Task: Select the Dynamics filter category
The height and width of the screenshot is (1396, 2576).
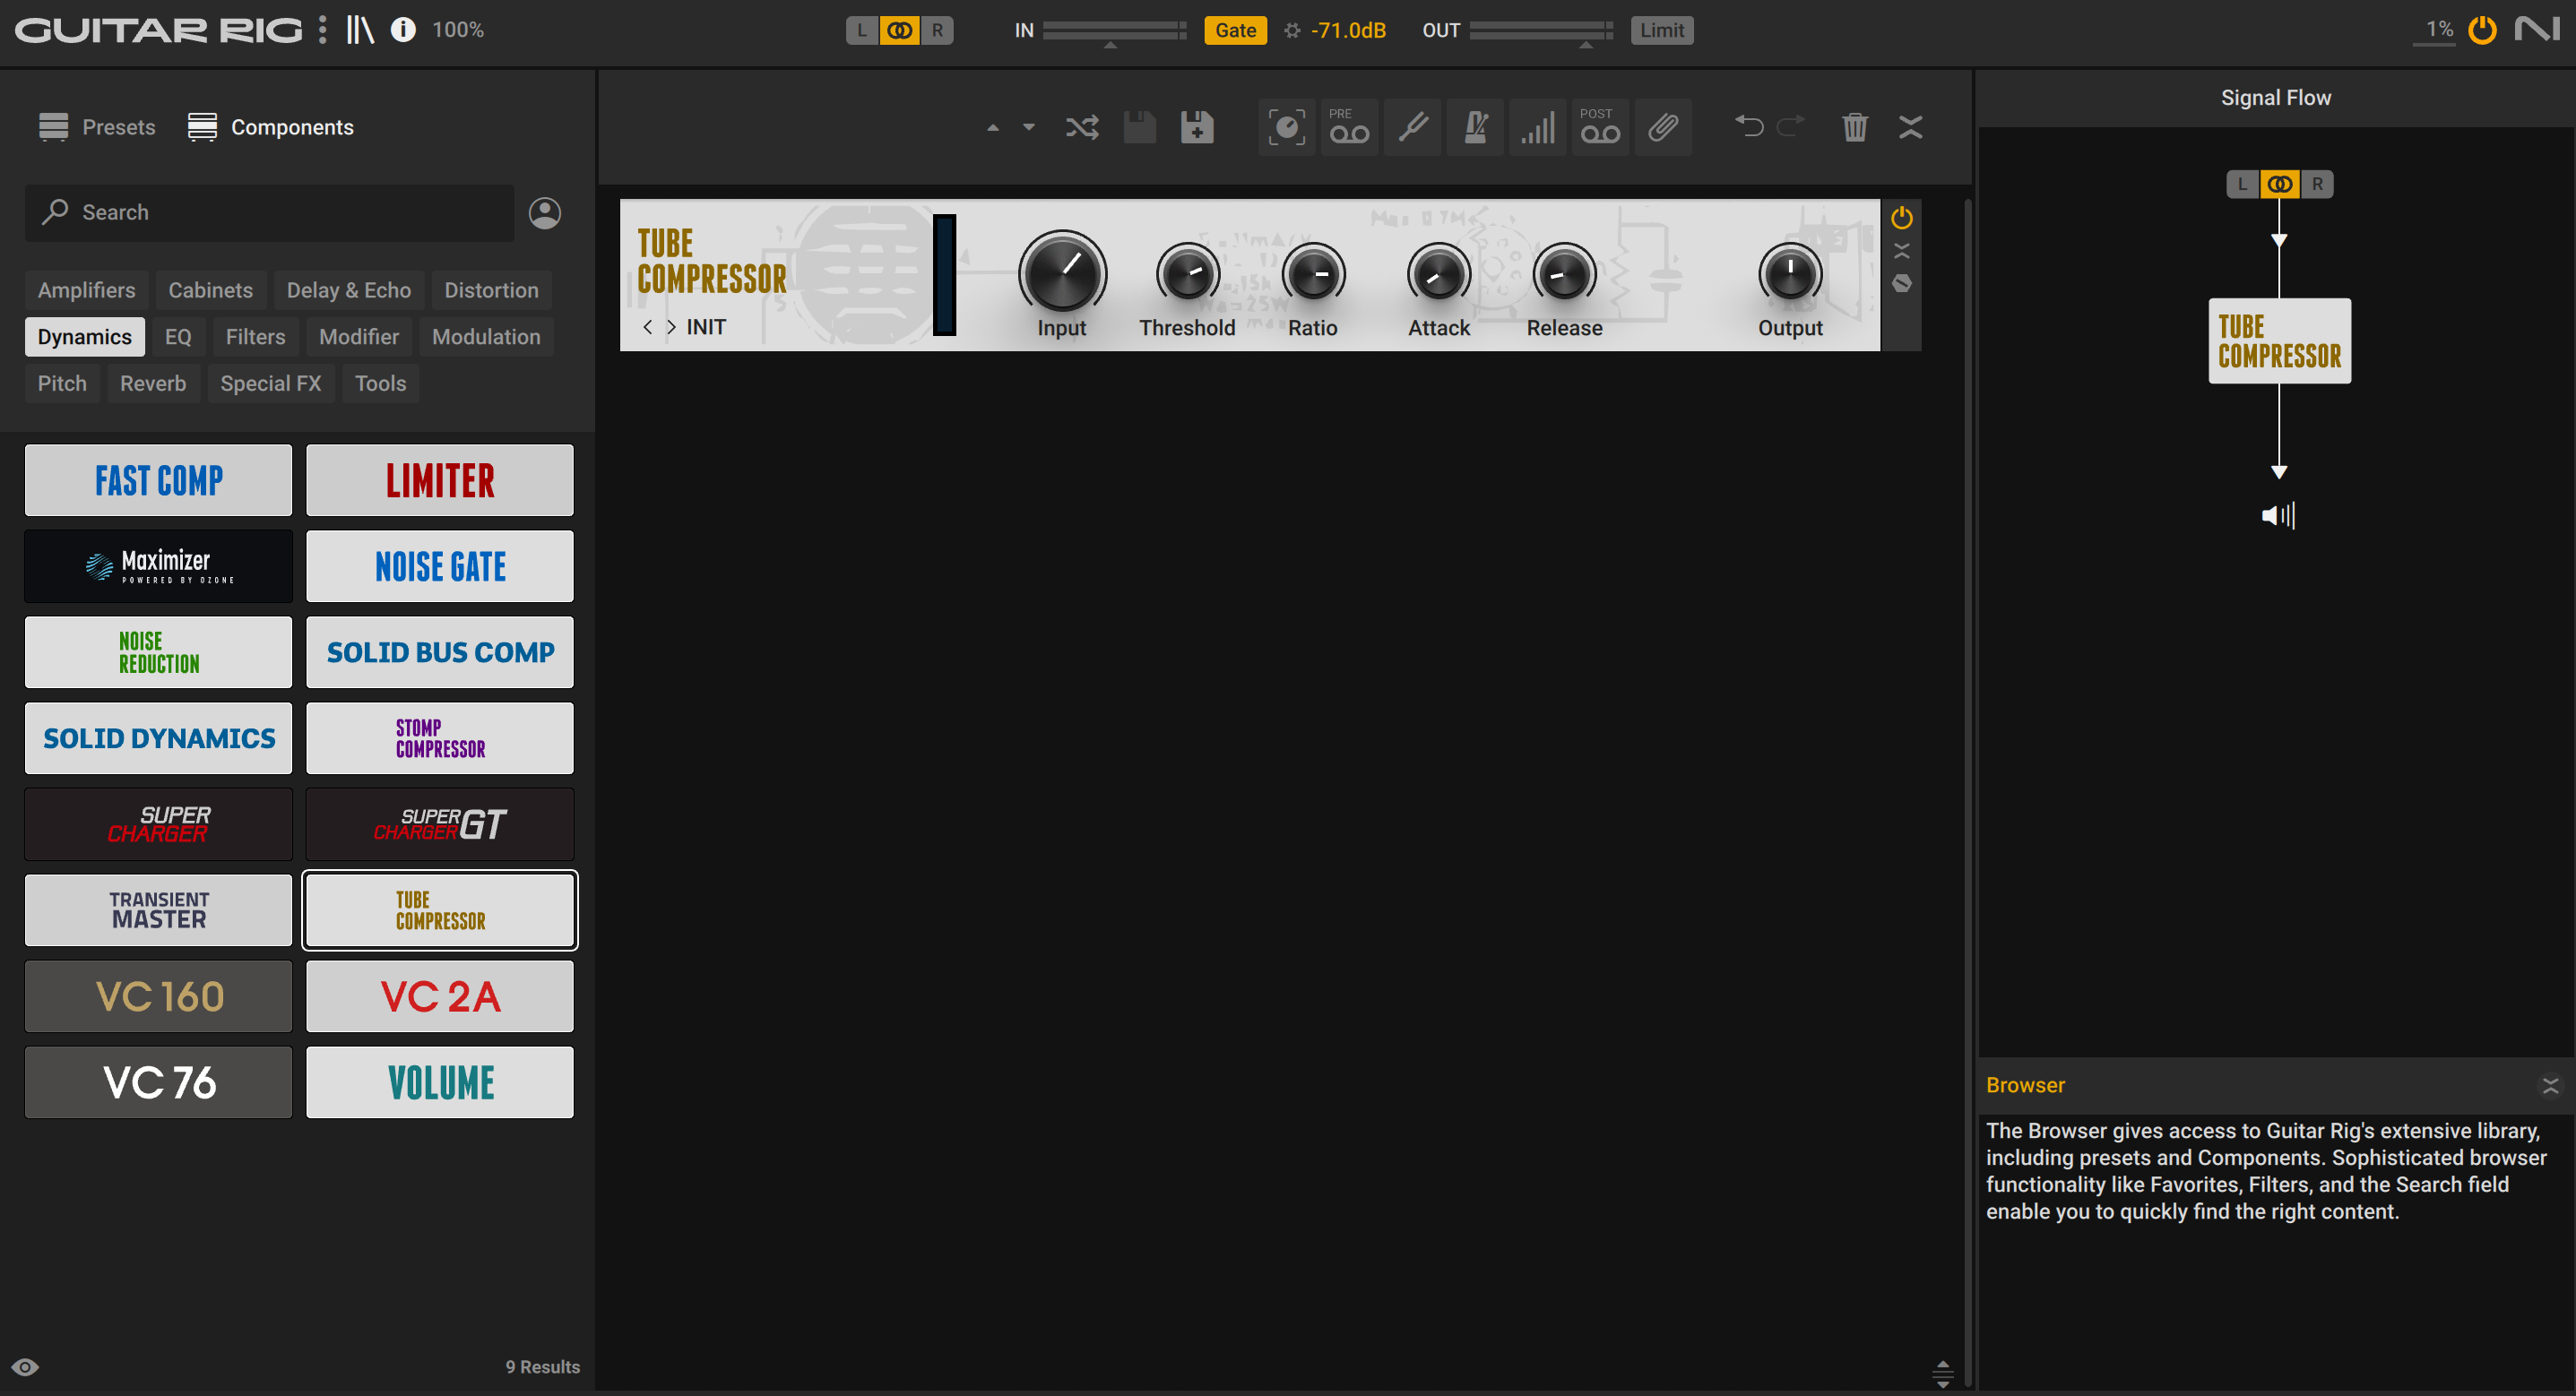Action: [x=82, y=335]
